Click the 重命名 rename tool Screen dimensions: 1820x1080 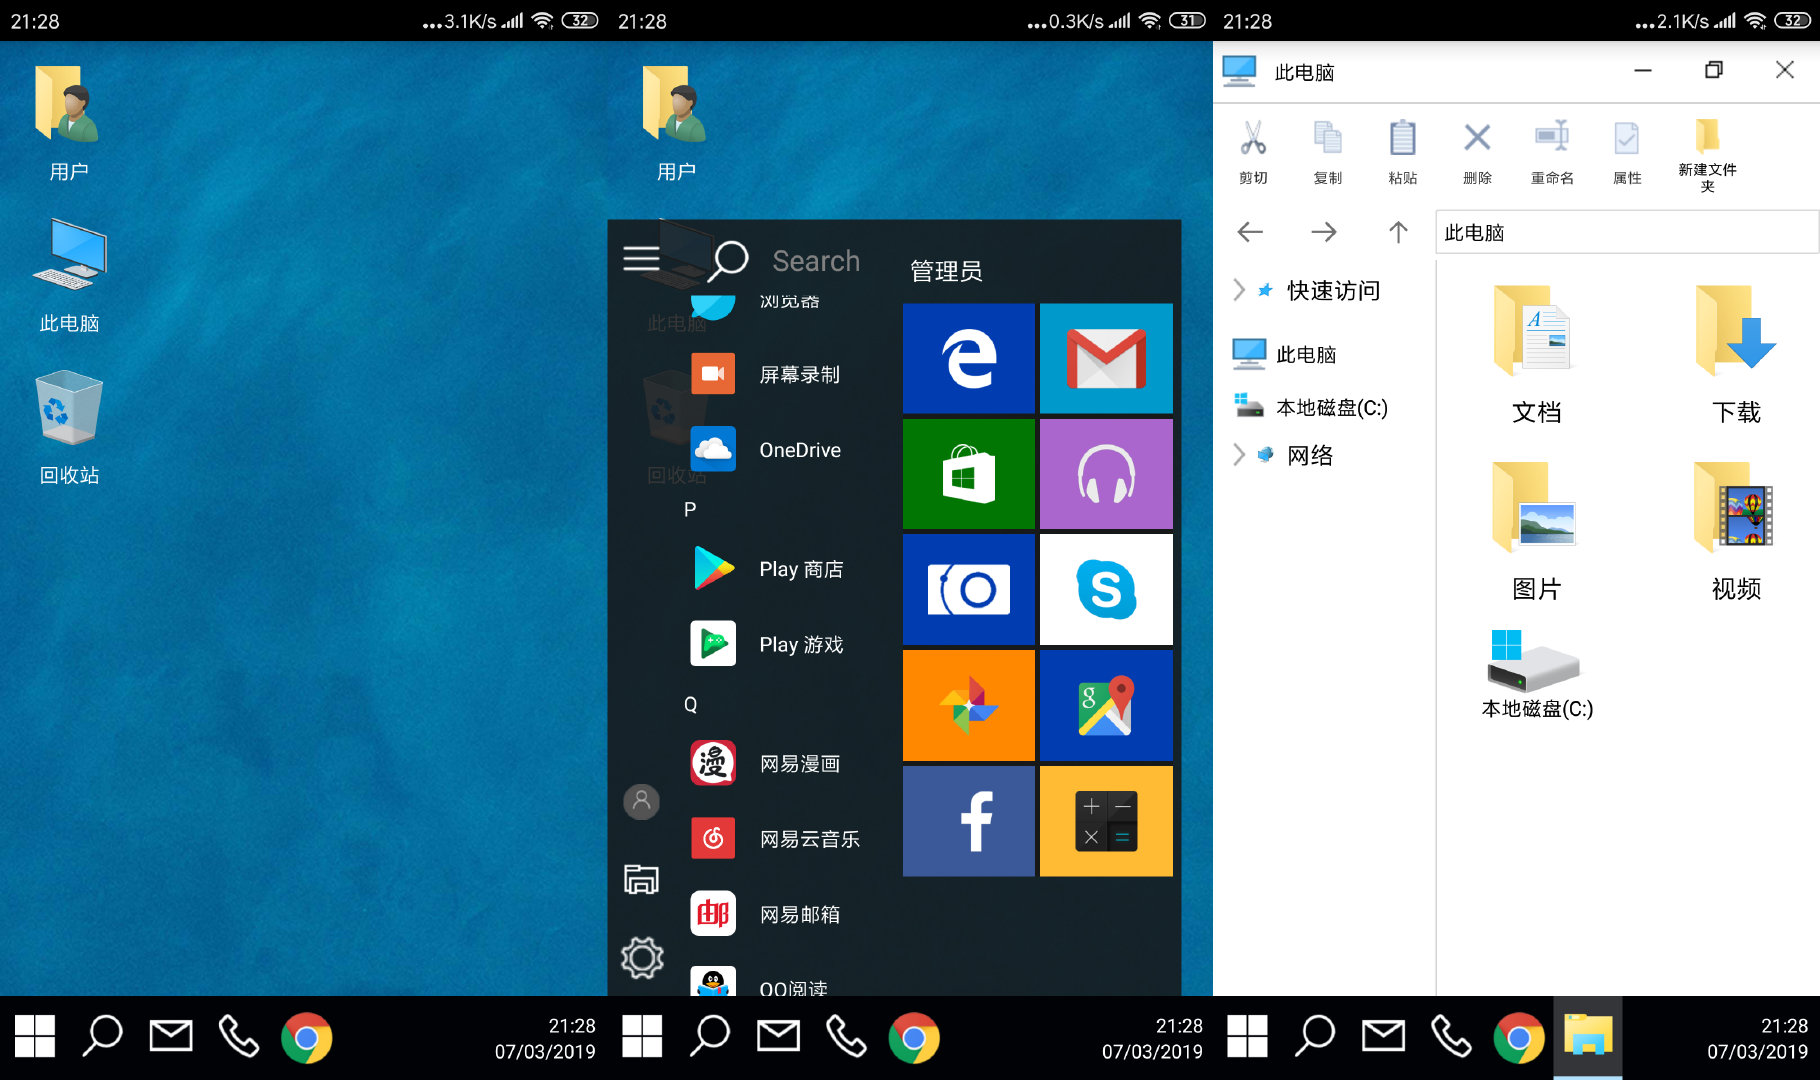pos(1550,152)
